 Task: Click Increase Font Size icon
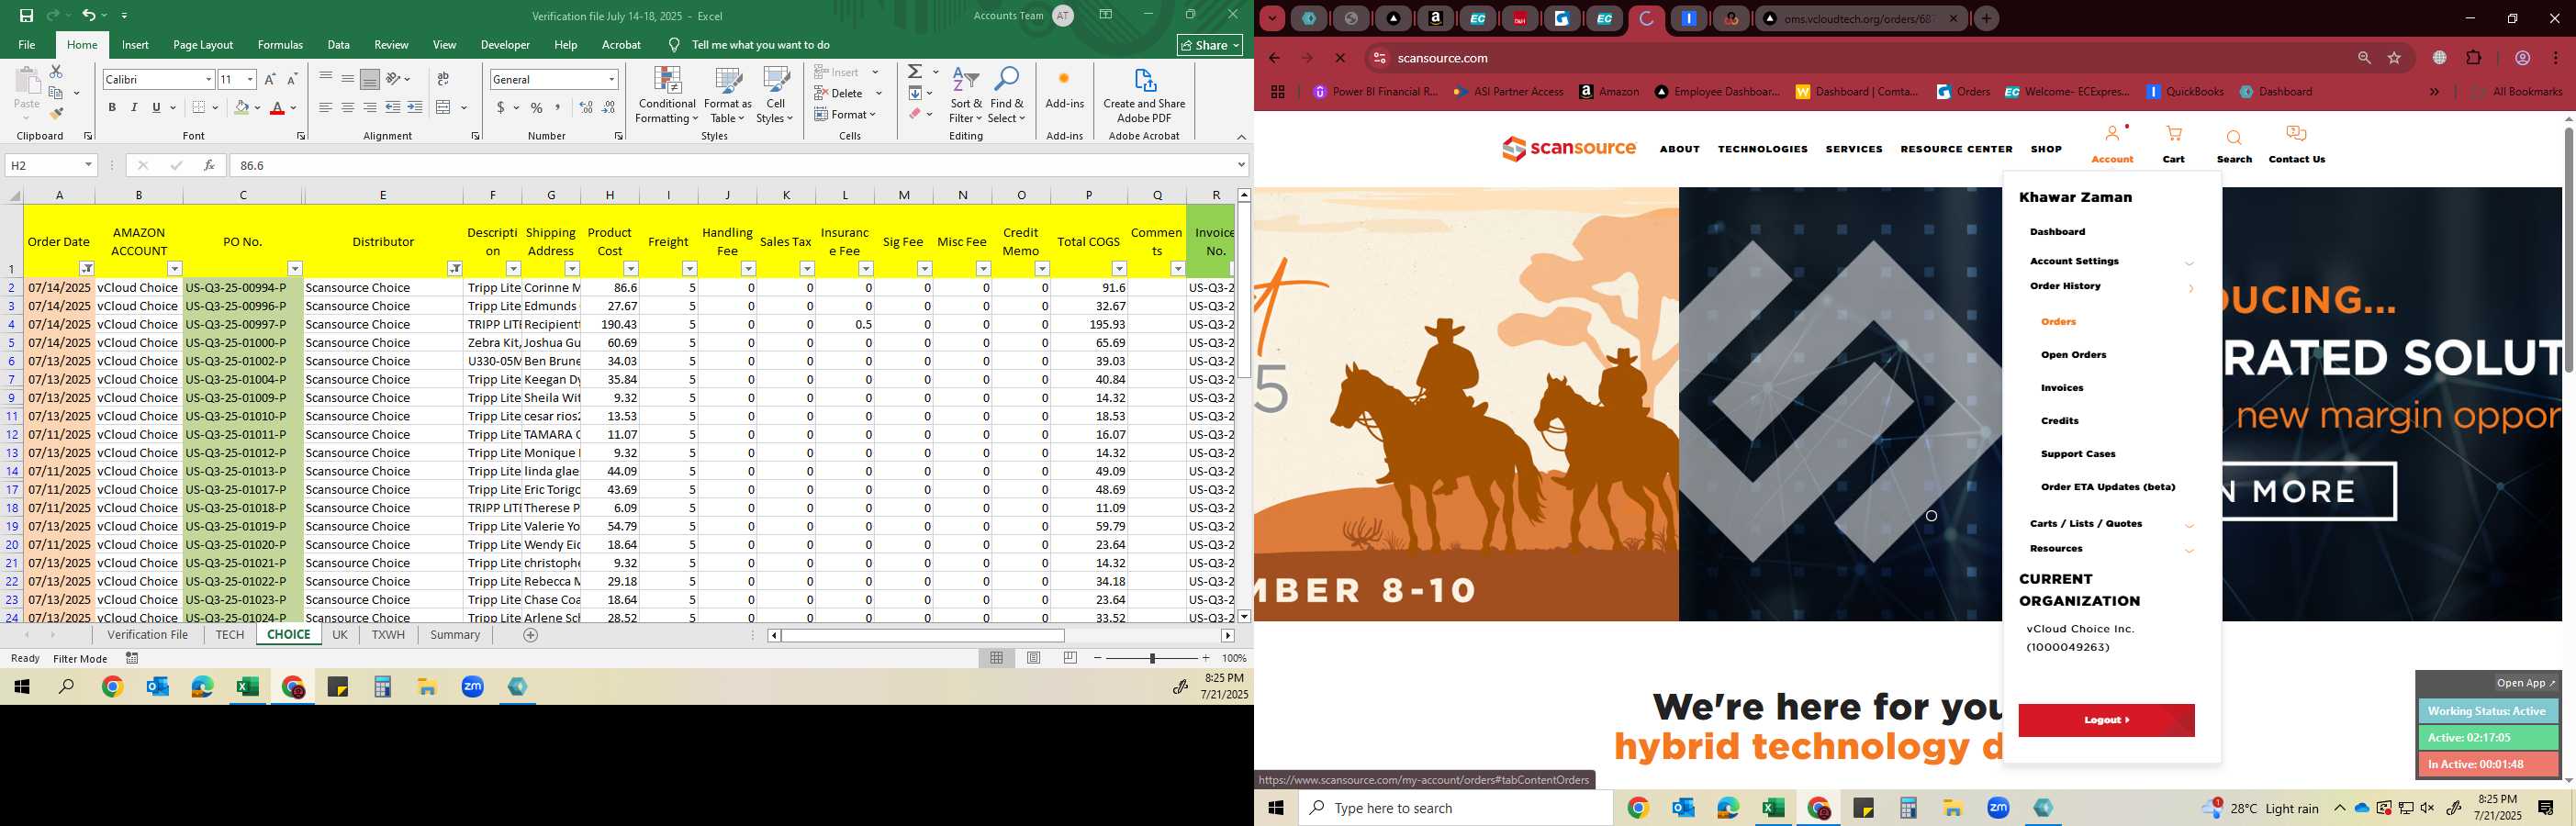coord(270,79)
